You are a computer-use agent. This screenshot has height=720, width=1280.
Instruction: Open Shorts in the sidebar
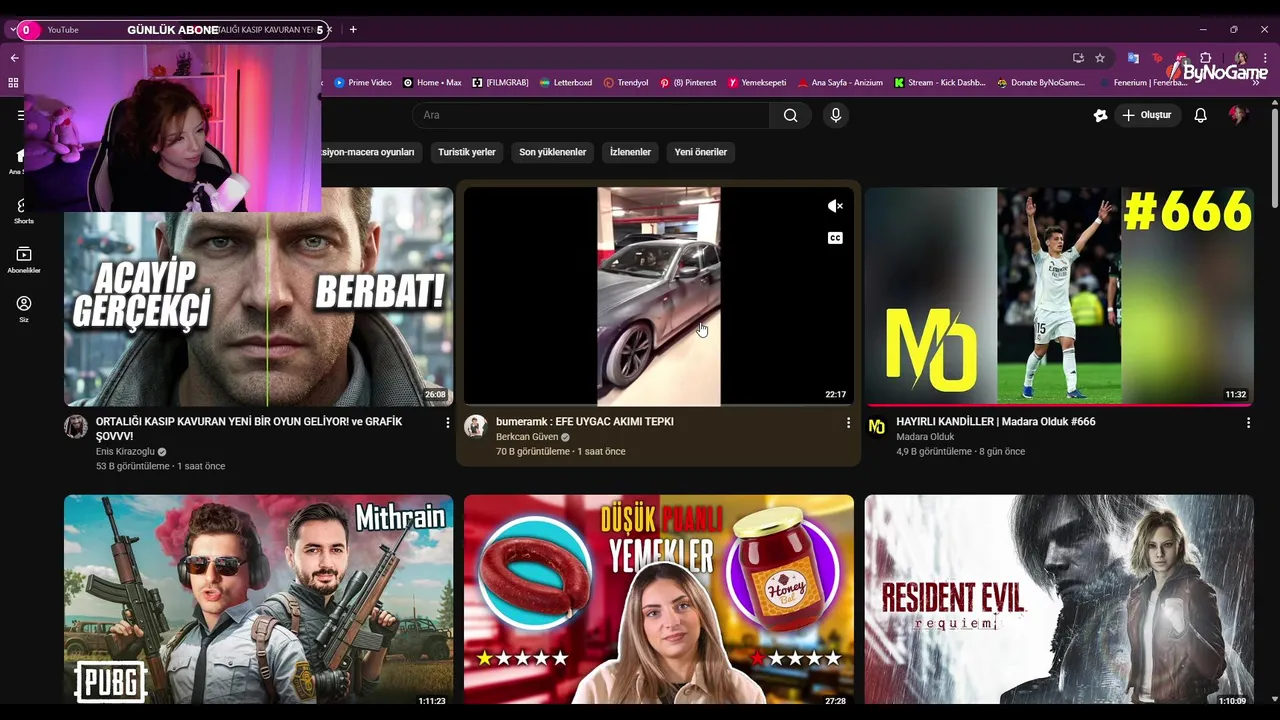pos(24,211)
